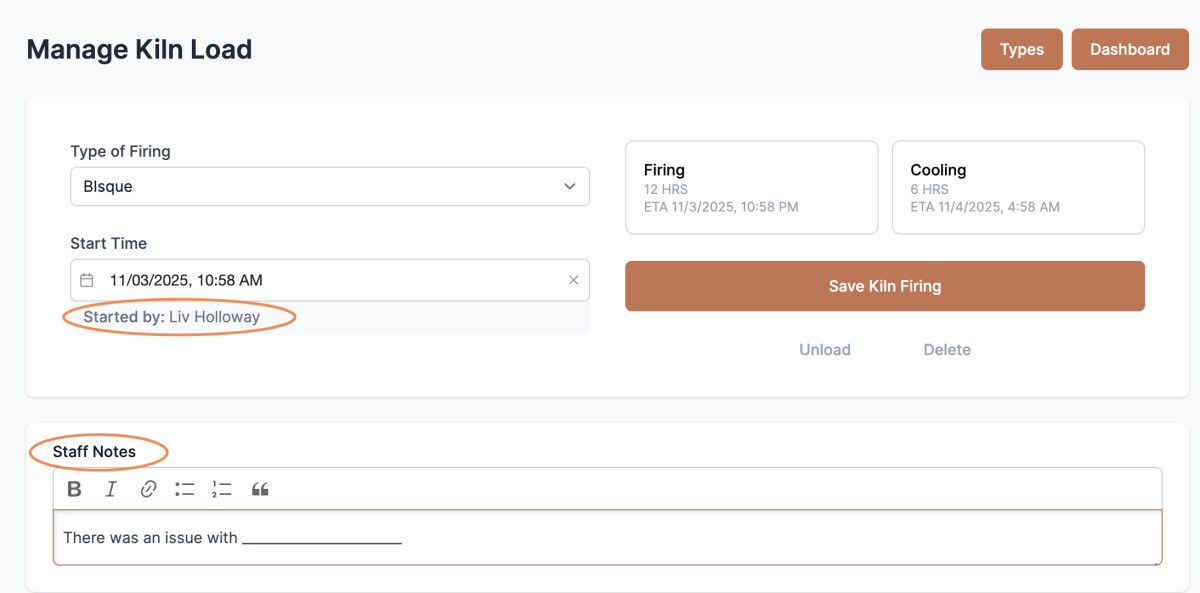The image size is (1200, 593).
Task: Create a bulleted list in notes
Action: [x=185, y=489]
